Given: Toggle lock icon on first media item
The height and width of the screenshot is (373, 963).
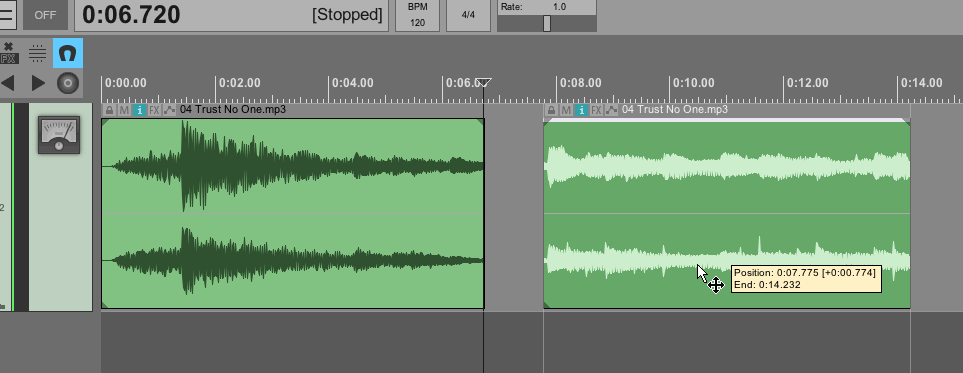Looking at the screenshot, I should 109,110.
